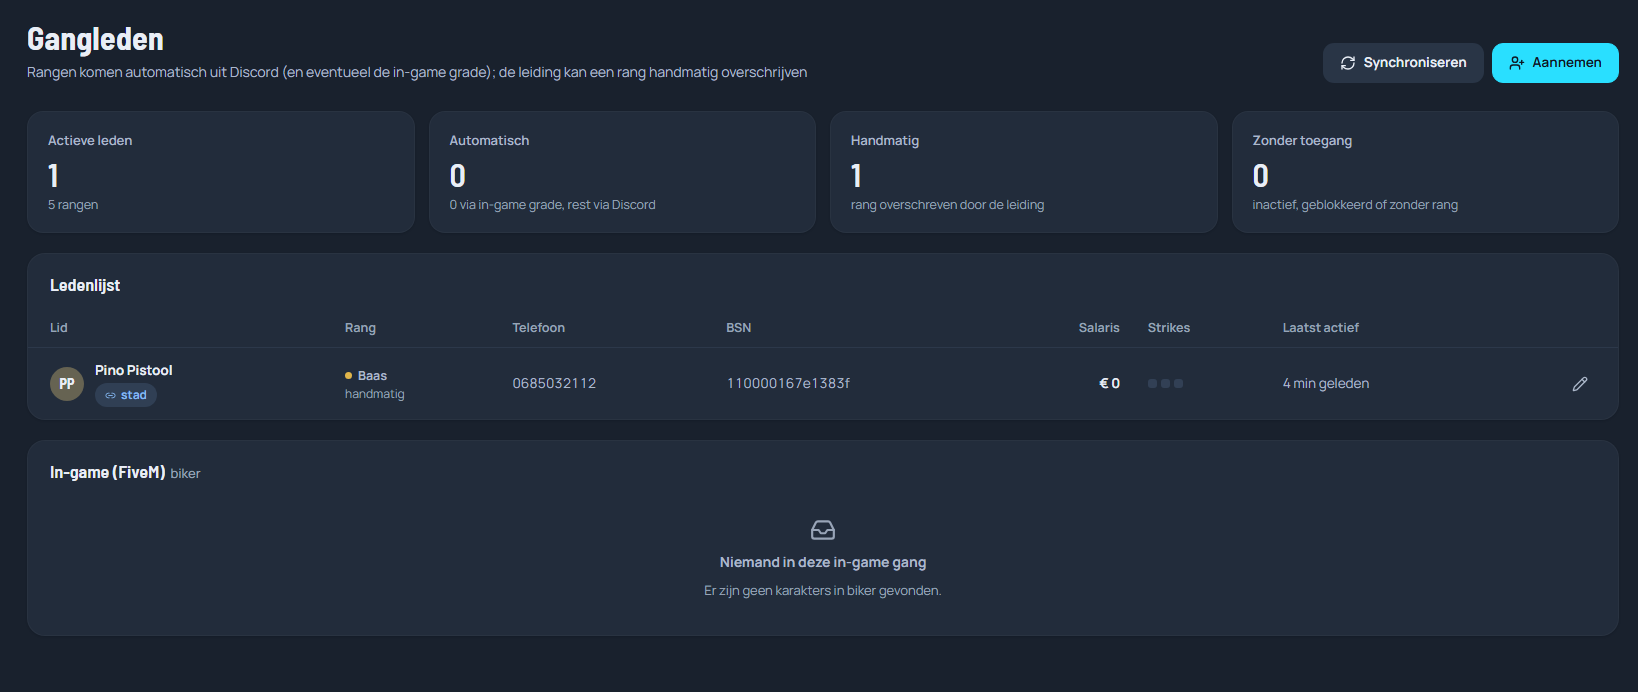This screenshot has height=692, width=1638.
Task: Click the 'Niemand in deze in-game gang' message
Action: [823, 563]
